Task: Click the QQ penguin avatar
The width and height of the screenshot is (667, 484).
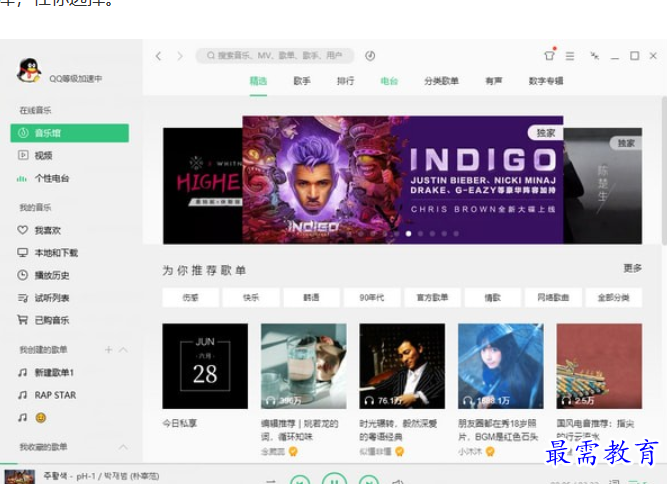Action: 29,71
